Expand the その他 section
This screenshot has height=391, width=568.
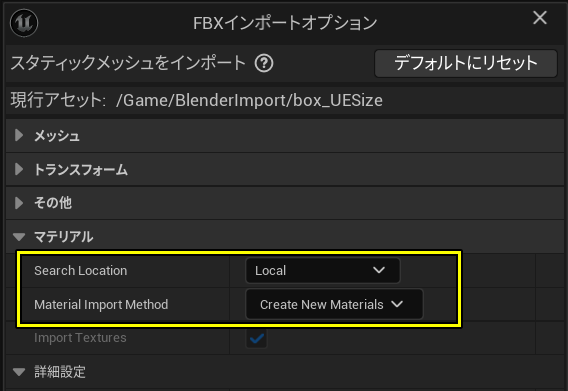click(x=19, y=203)
